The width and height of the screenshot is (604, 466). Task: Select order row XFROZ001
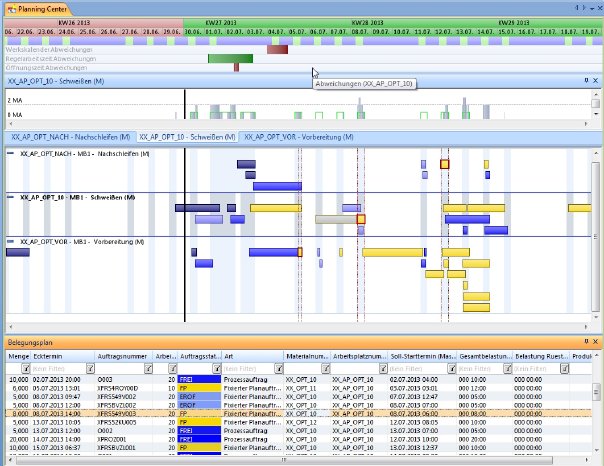pyautogui.click(x=299, y=439)
